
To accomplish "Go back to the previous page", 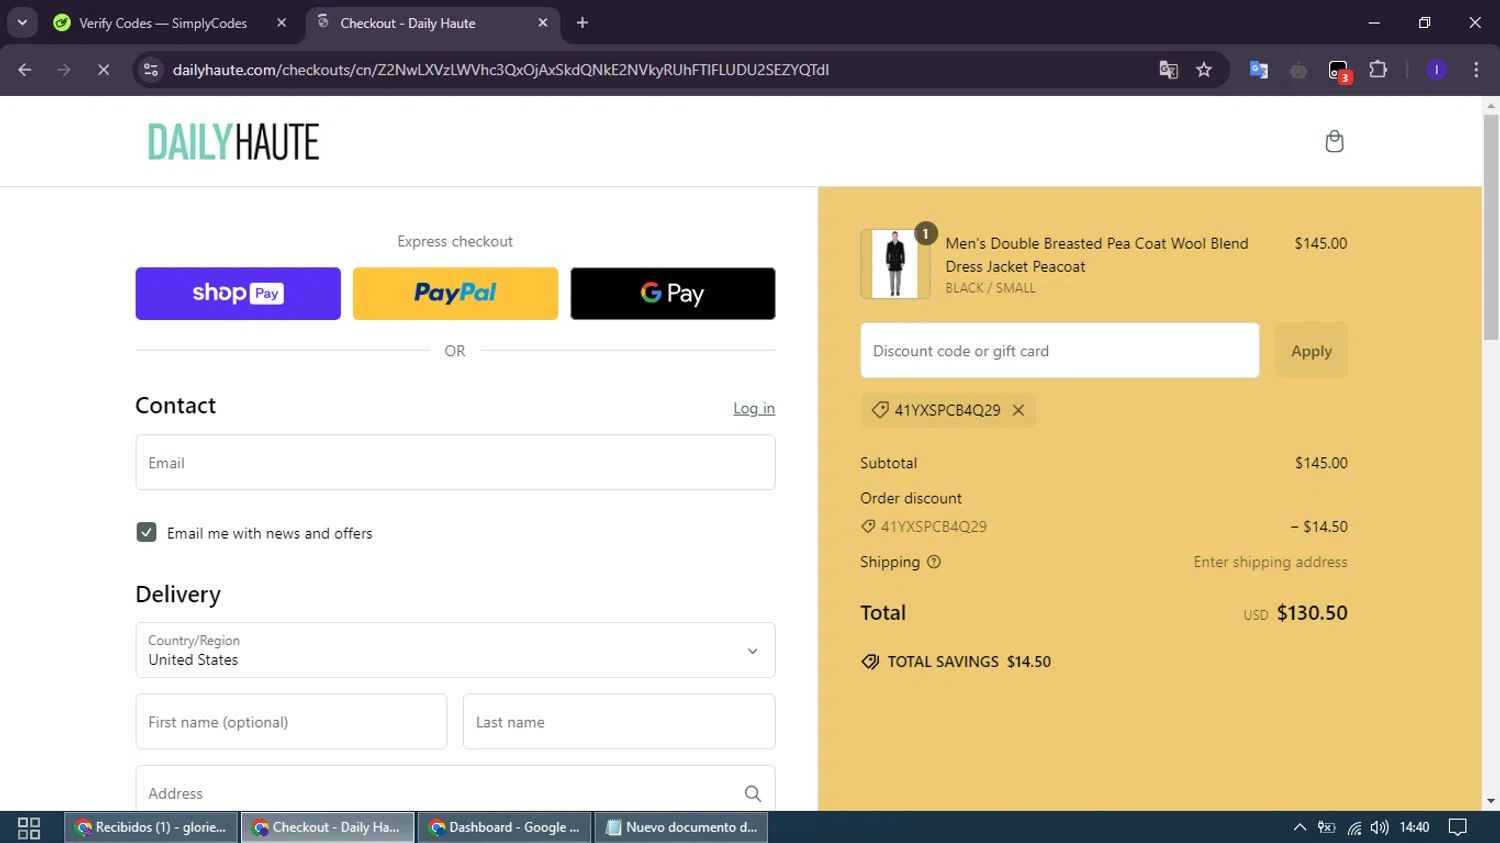I will tap(25, 70).
